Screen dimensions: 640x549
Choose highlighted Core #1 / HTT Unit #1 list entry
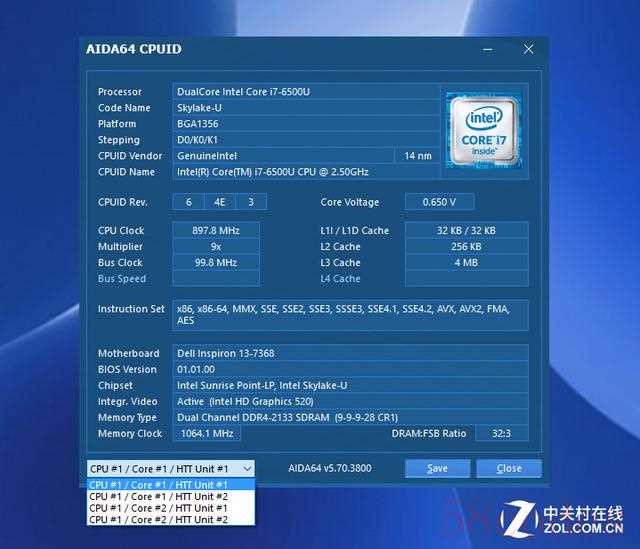(x=158, y=484)
